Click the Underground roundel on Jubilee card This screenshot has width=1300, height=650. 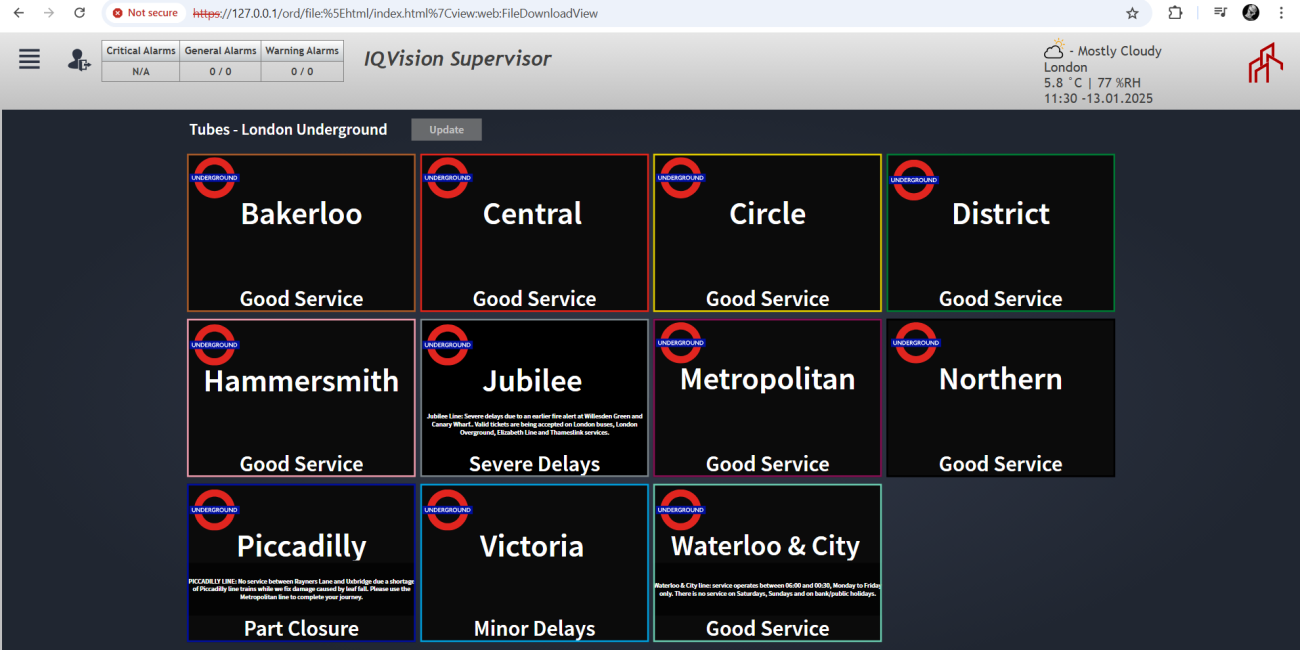coord(447,344)
